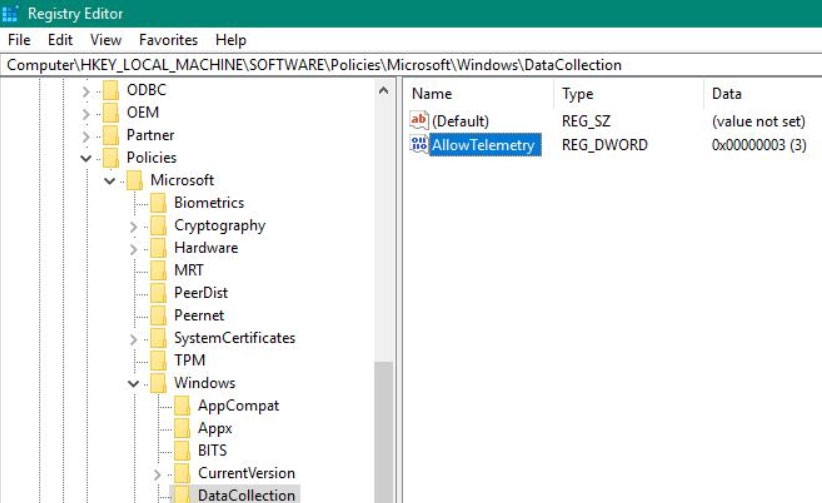
Task: Select the AppCompat tree label
Action: [x=239, y=405]
